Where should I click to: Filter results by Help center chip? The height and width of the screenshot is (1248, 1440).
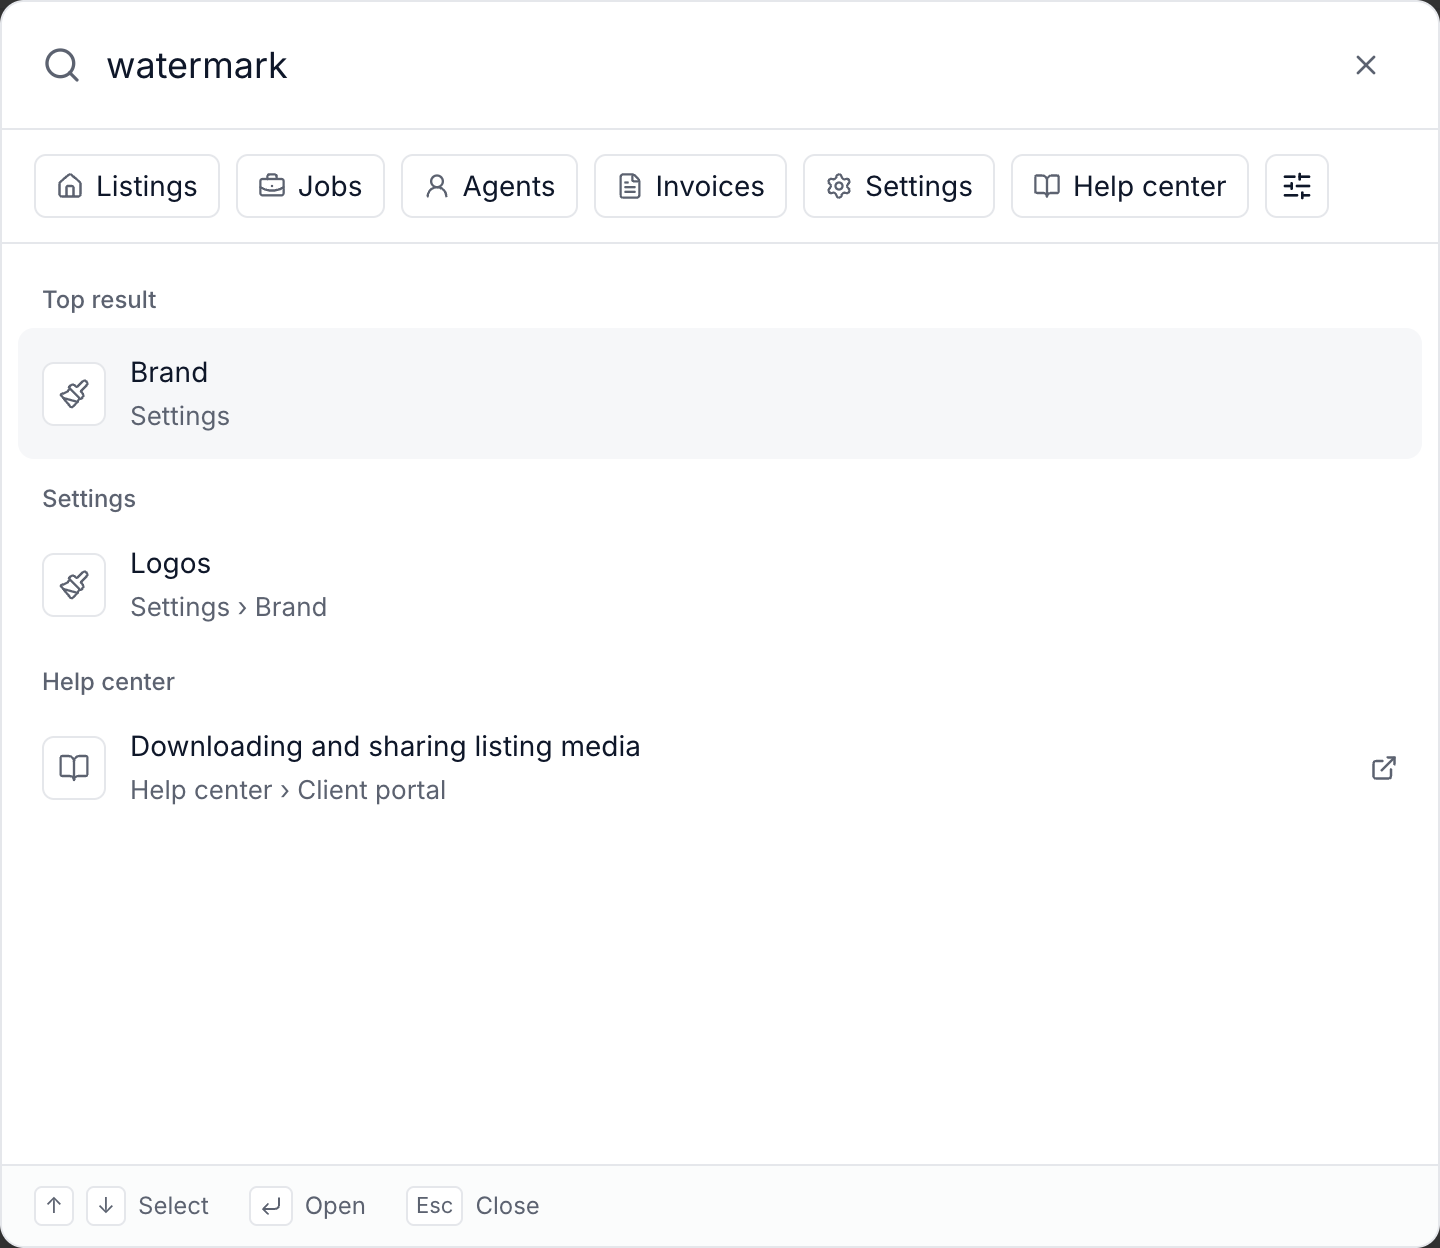click(x=1130, y=186)
